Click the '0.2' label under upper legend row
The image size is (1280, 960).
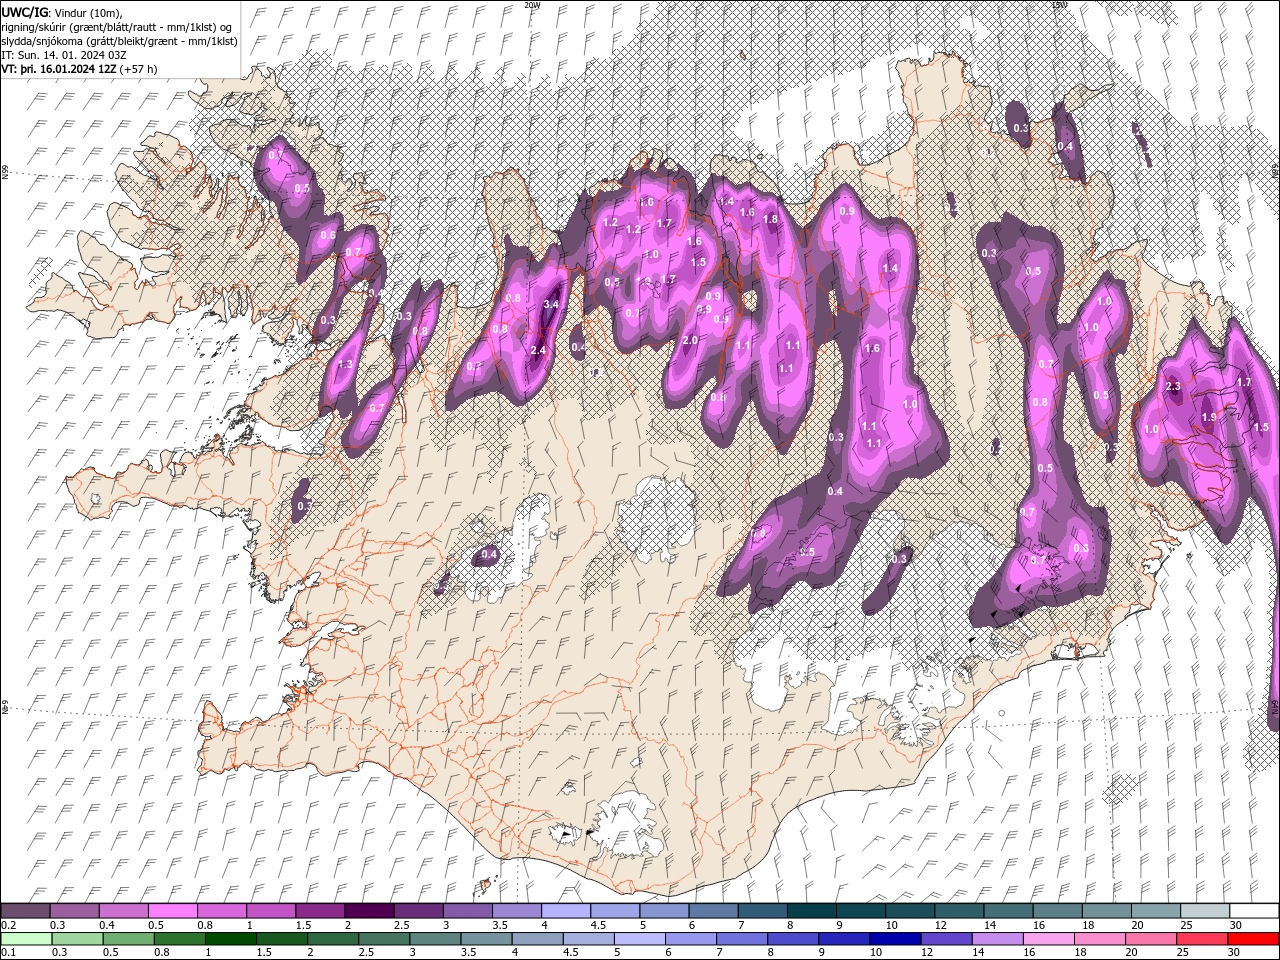click(8, 925)
